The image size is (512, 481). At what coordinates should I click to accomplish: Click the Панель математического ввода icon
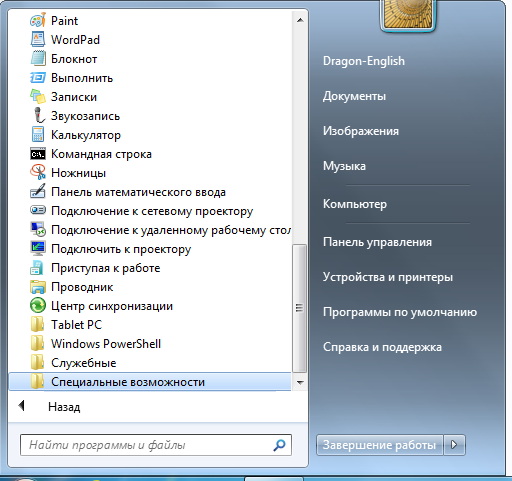coord(38,191)
